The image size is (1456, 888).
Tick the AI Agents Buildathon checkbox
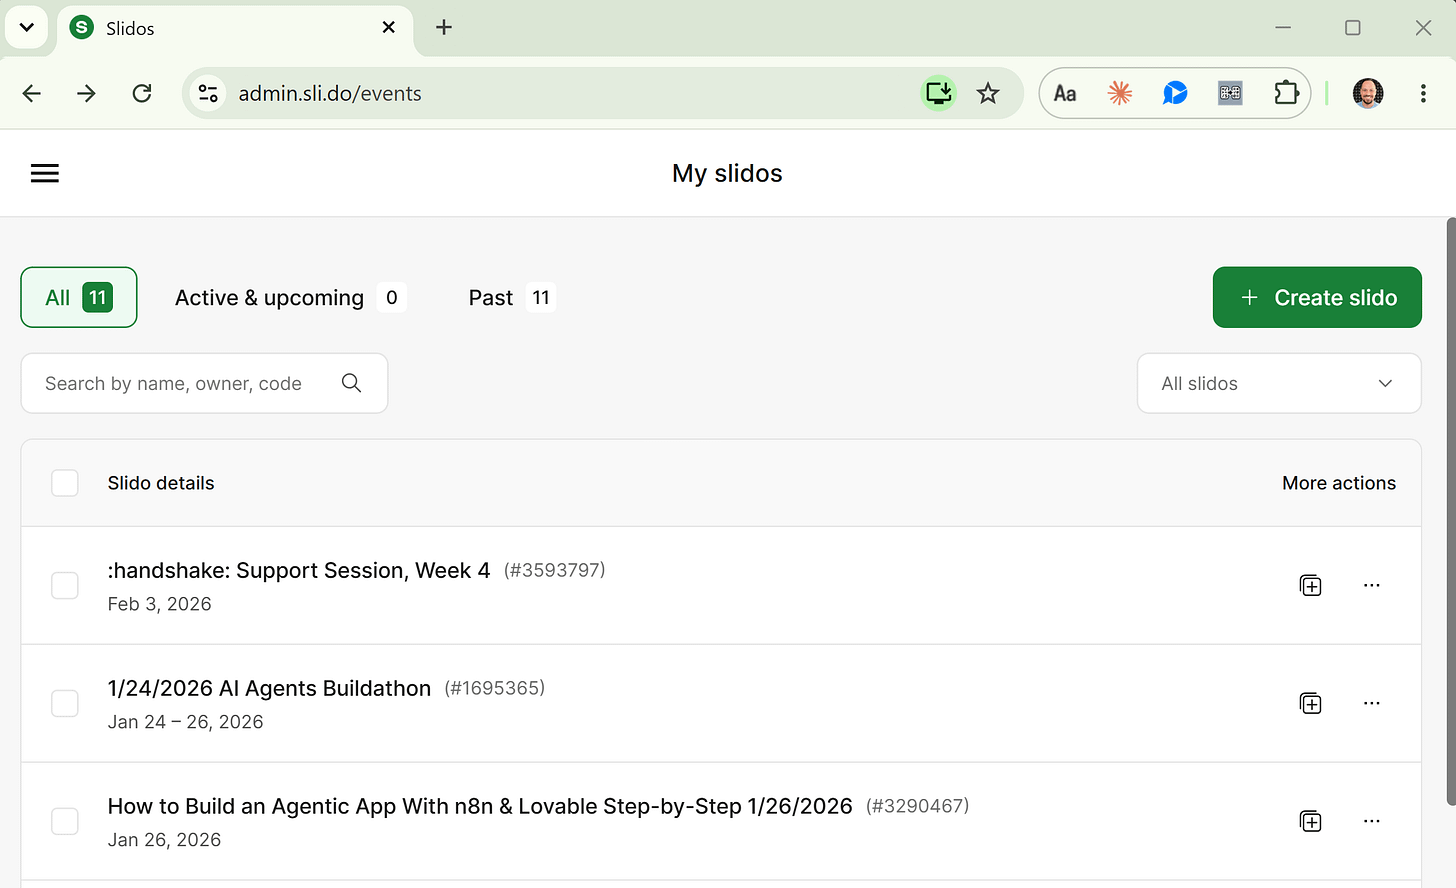[65, 703]
